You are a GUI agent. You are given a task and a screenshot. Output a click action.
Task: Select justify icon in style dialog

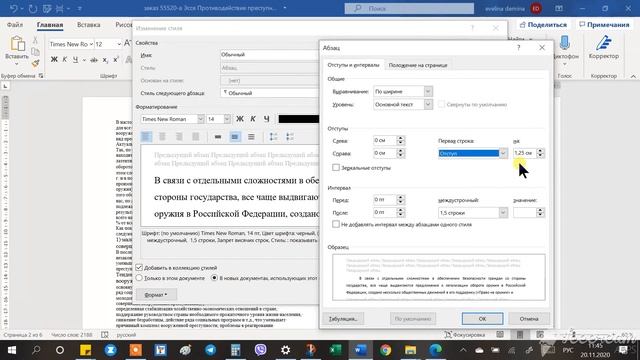click(x=196, y=137)
